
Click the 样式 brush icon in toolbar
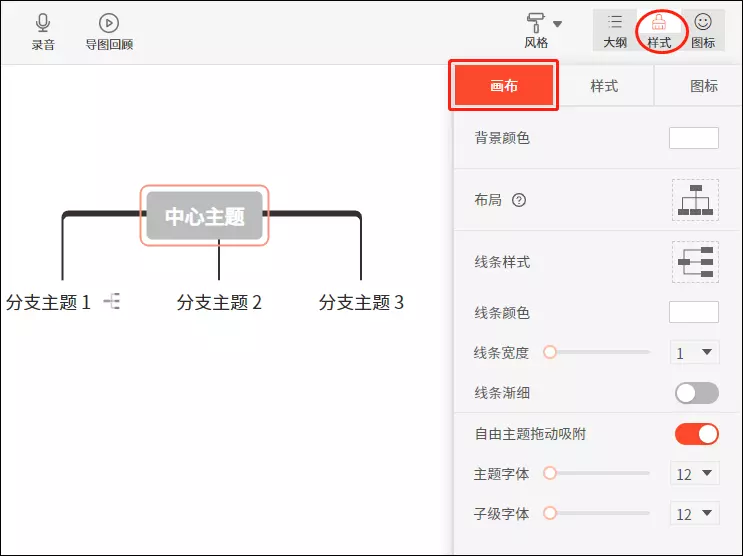[x=659, y=22]
